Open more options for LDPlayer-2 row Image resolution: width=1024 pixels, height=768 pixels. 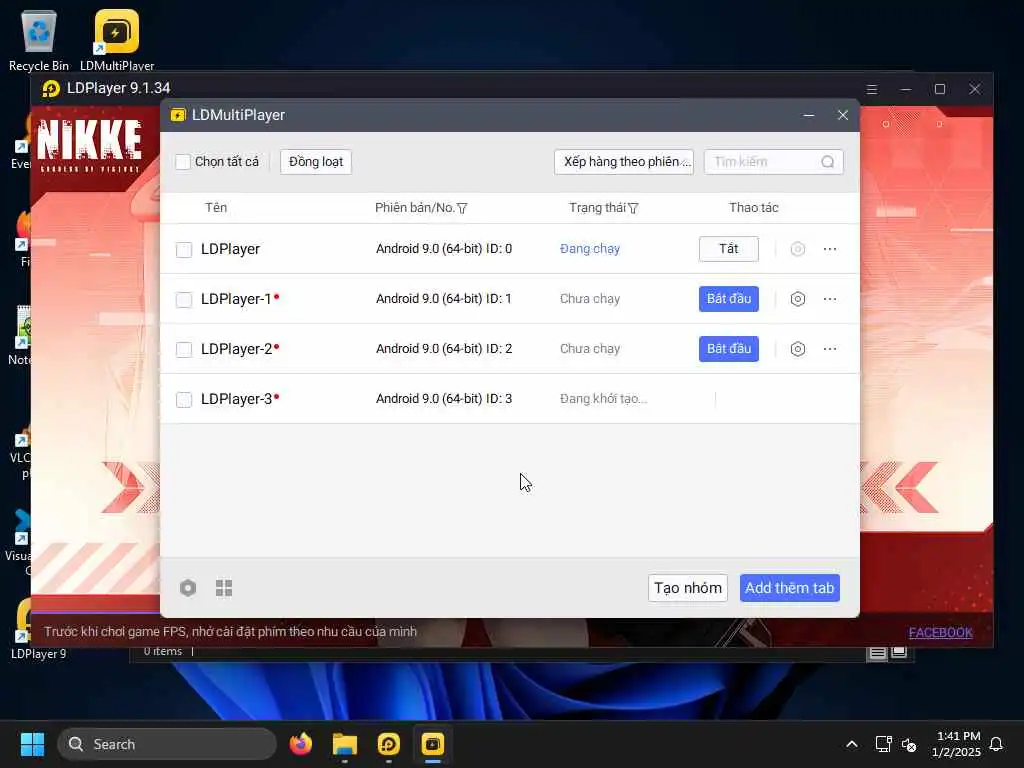[x=830, y=349]
